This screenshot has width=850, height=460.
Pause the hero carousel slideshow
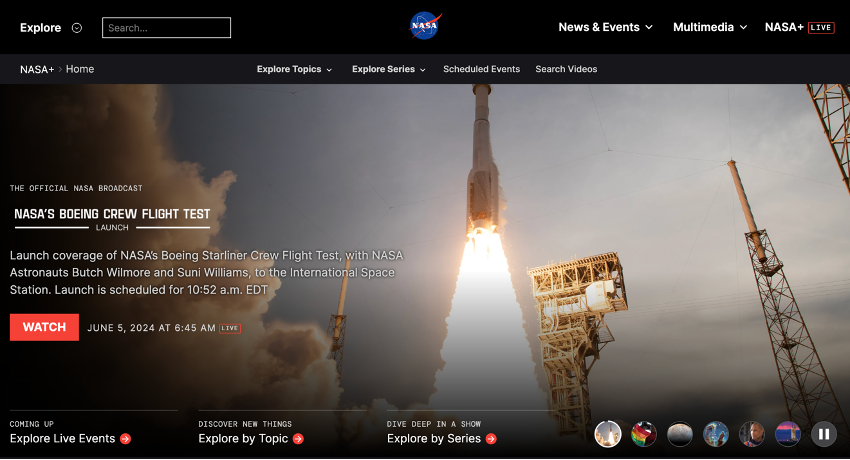[823, 434]
